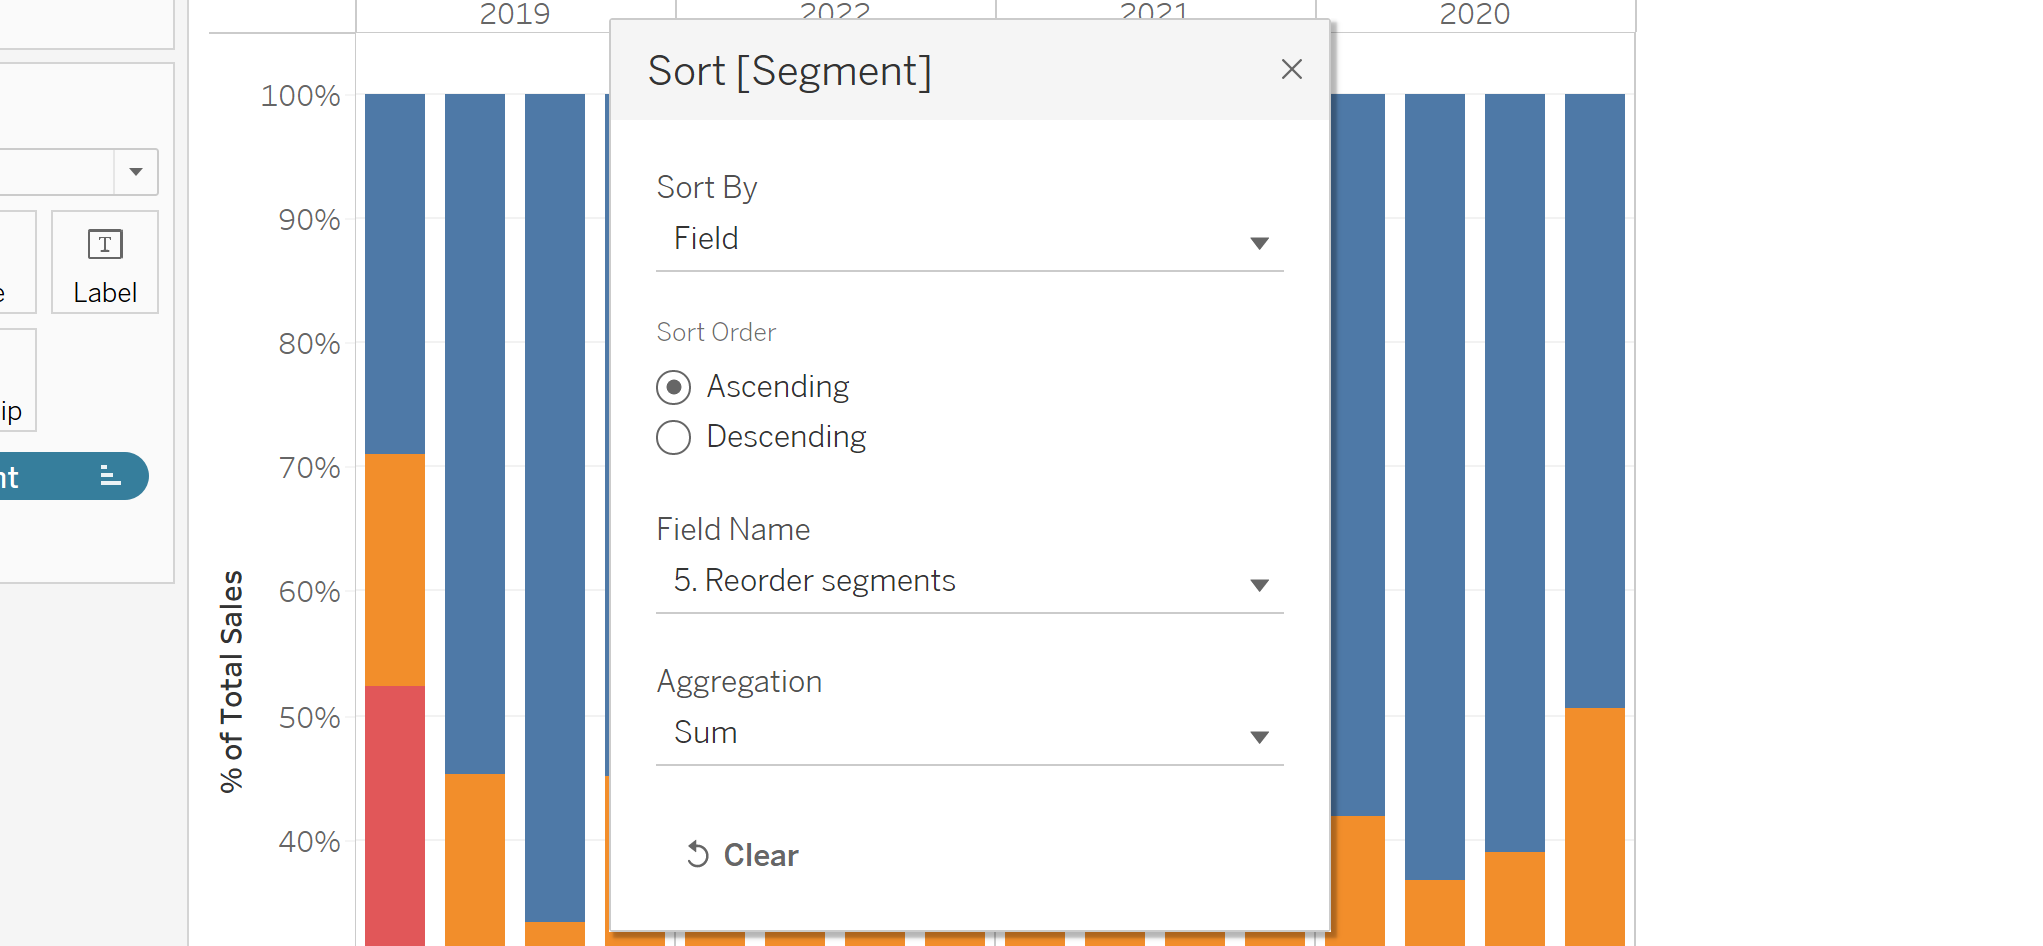2043x946 pixels.
Task: Open the mark type dropdown arrow
Action: pyautogui.click(x=136, y=172)
